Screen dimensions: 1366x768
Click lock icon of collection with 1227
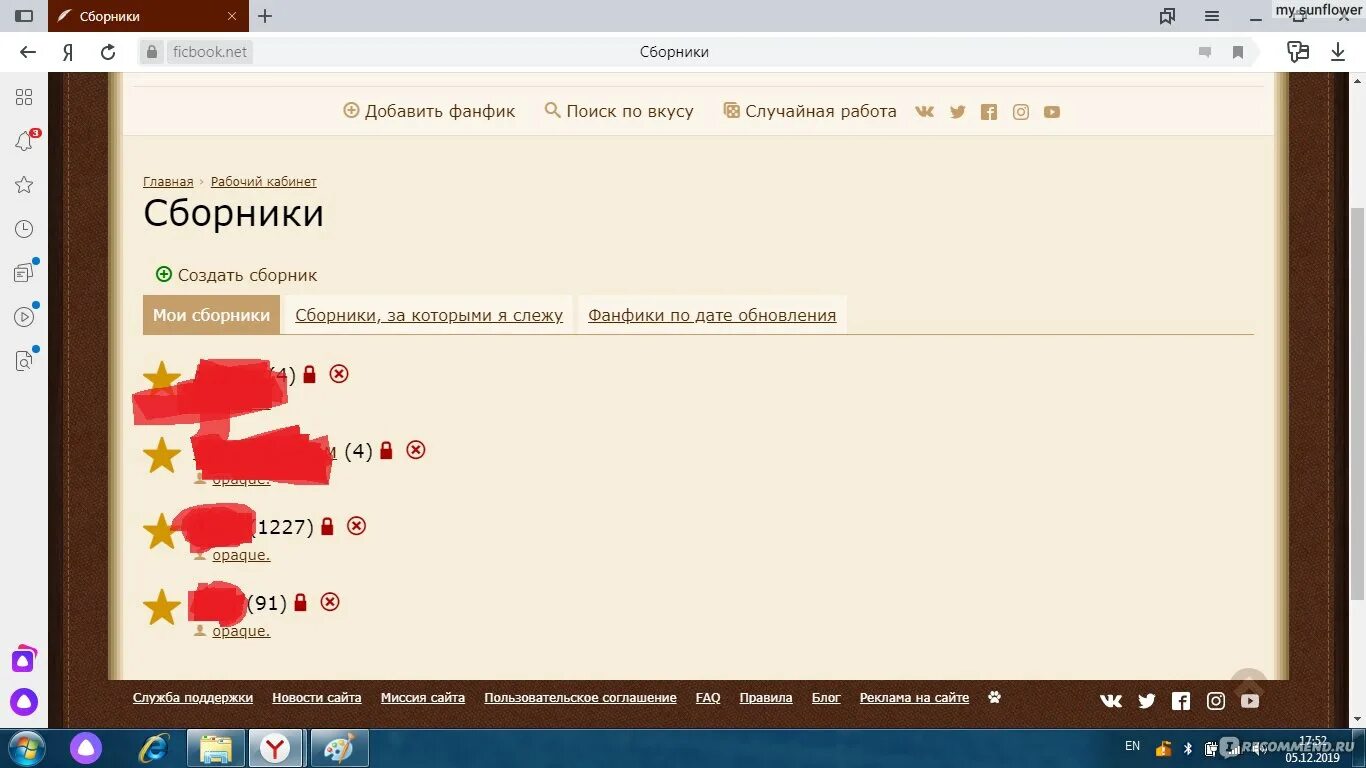click(327, 526)
